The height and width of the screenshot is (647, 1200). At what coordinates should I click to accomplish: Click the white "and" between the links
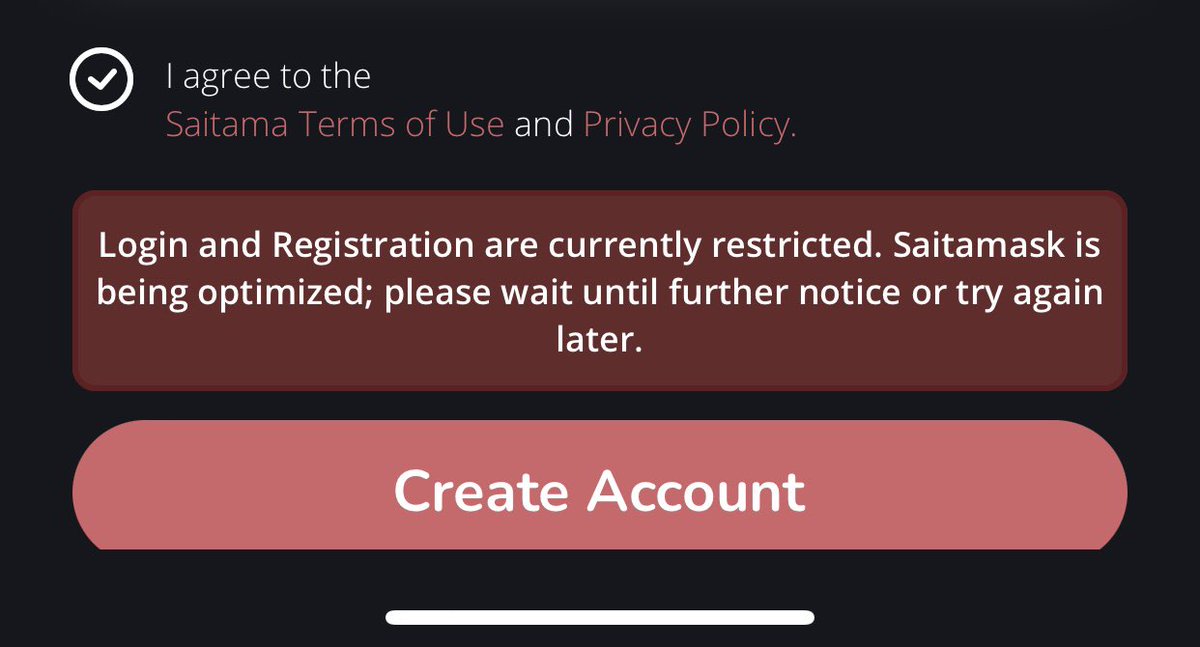544,125
